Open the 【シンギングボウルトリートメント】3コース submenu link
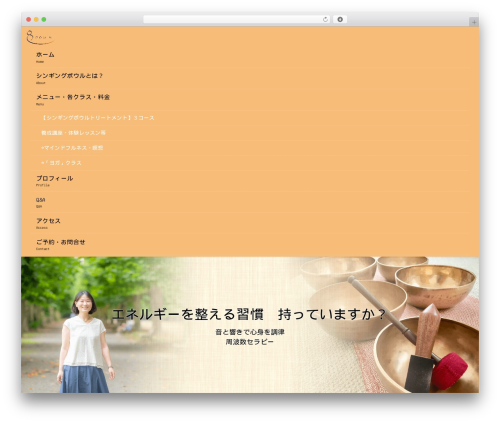Screen dimensions: 500x423 (x=98, y=118)
